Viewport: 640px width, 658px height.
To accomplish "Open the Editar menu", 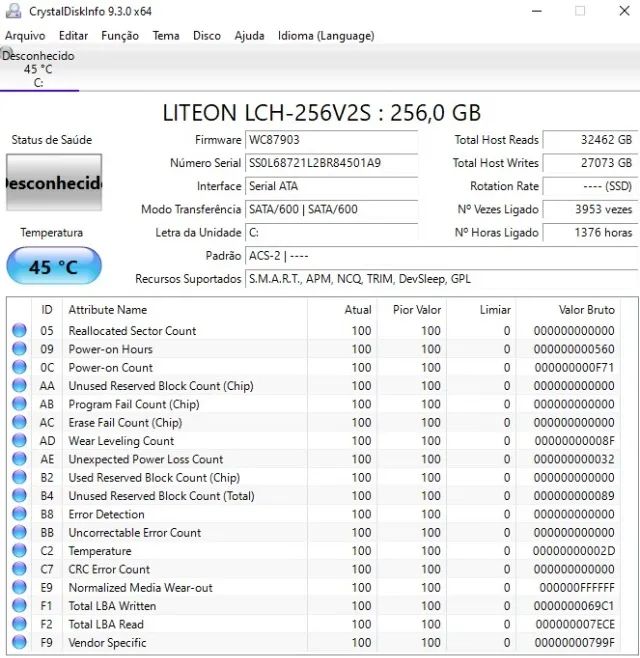I will pos(73,36).
